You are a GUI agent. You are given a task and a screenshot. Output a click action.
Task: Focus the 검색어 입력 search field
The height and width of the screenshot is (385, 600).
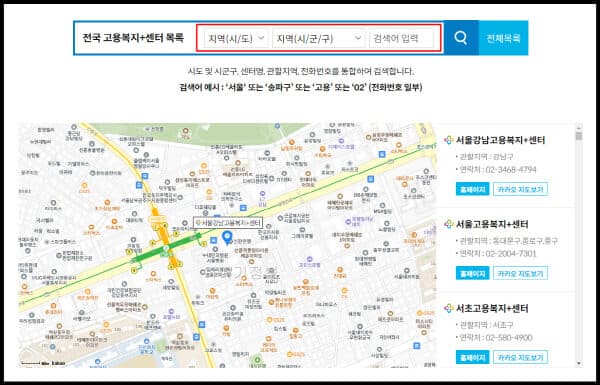coord(401,38)
